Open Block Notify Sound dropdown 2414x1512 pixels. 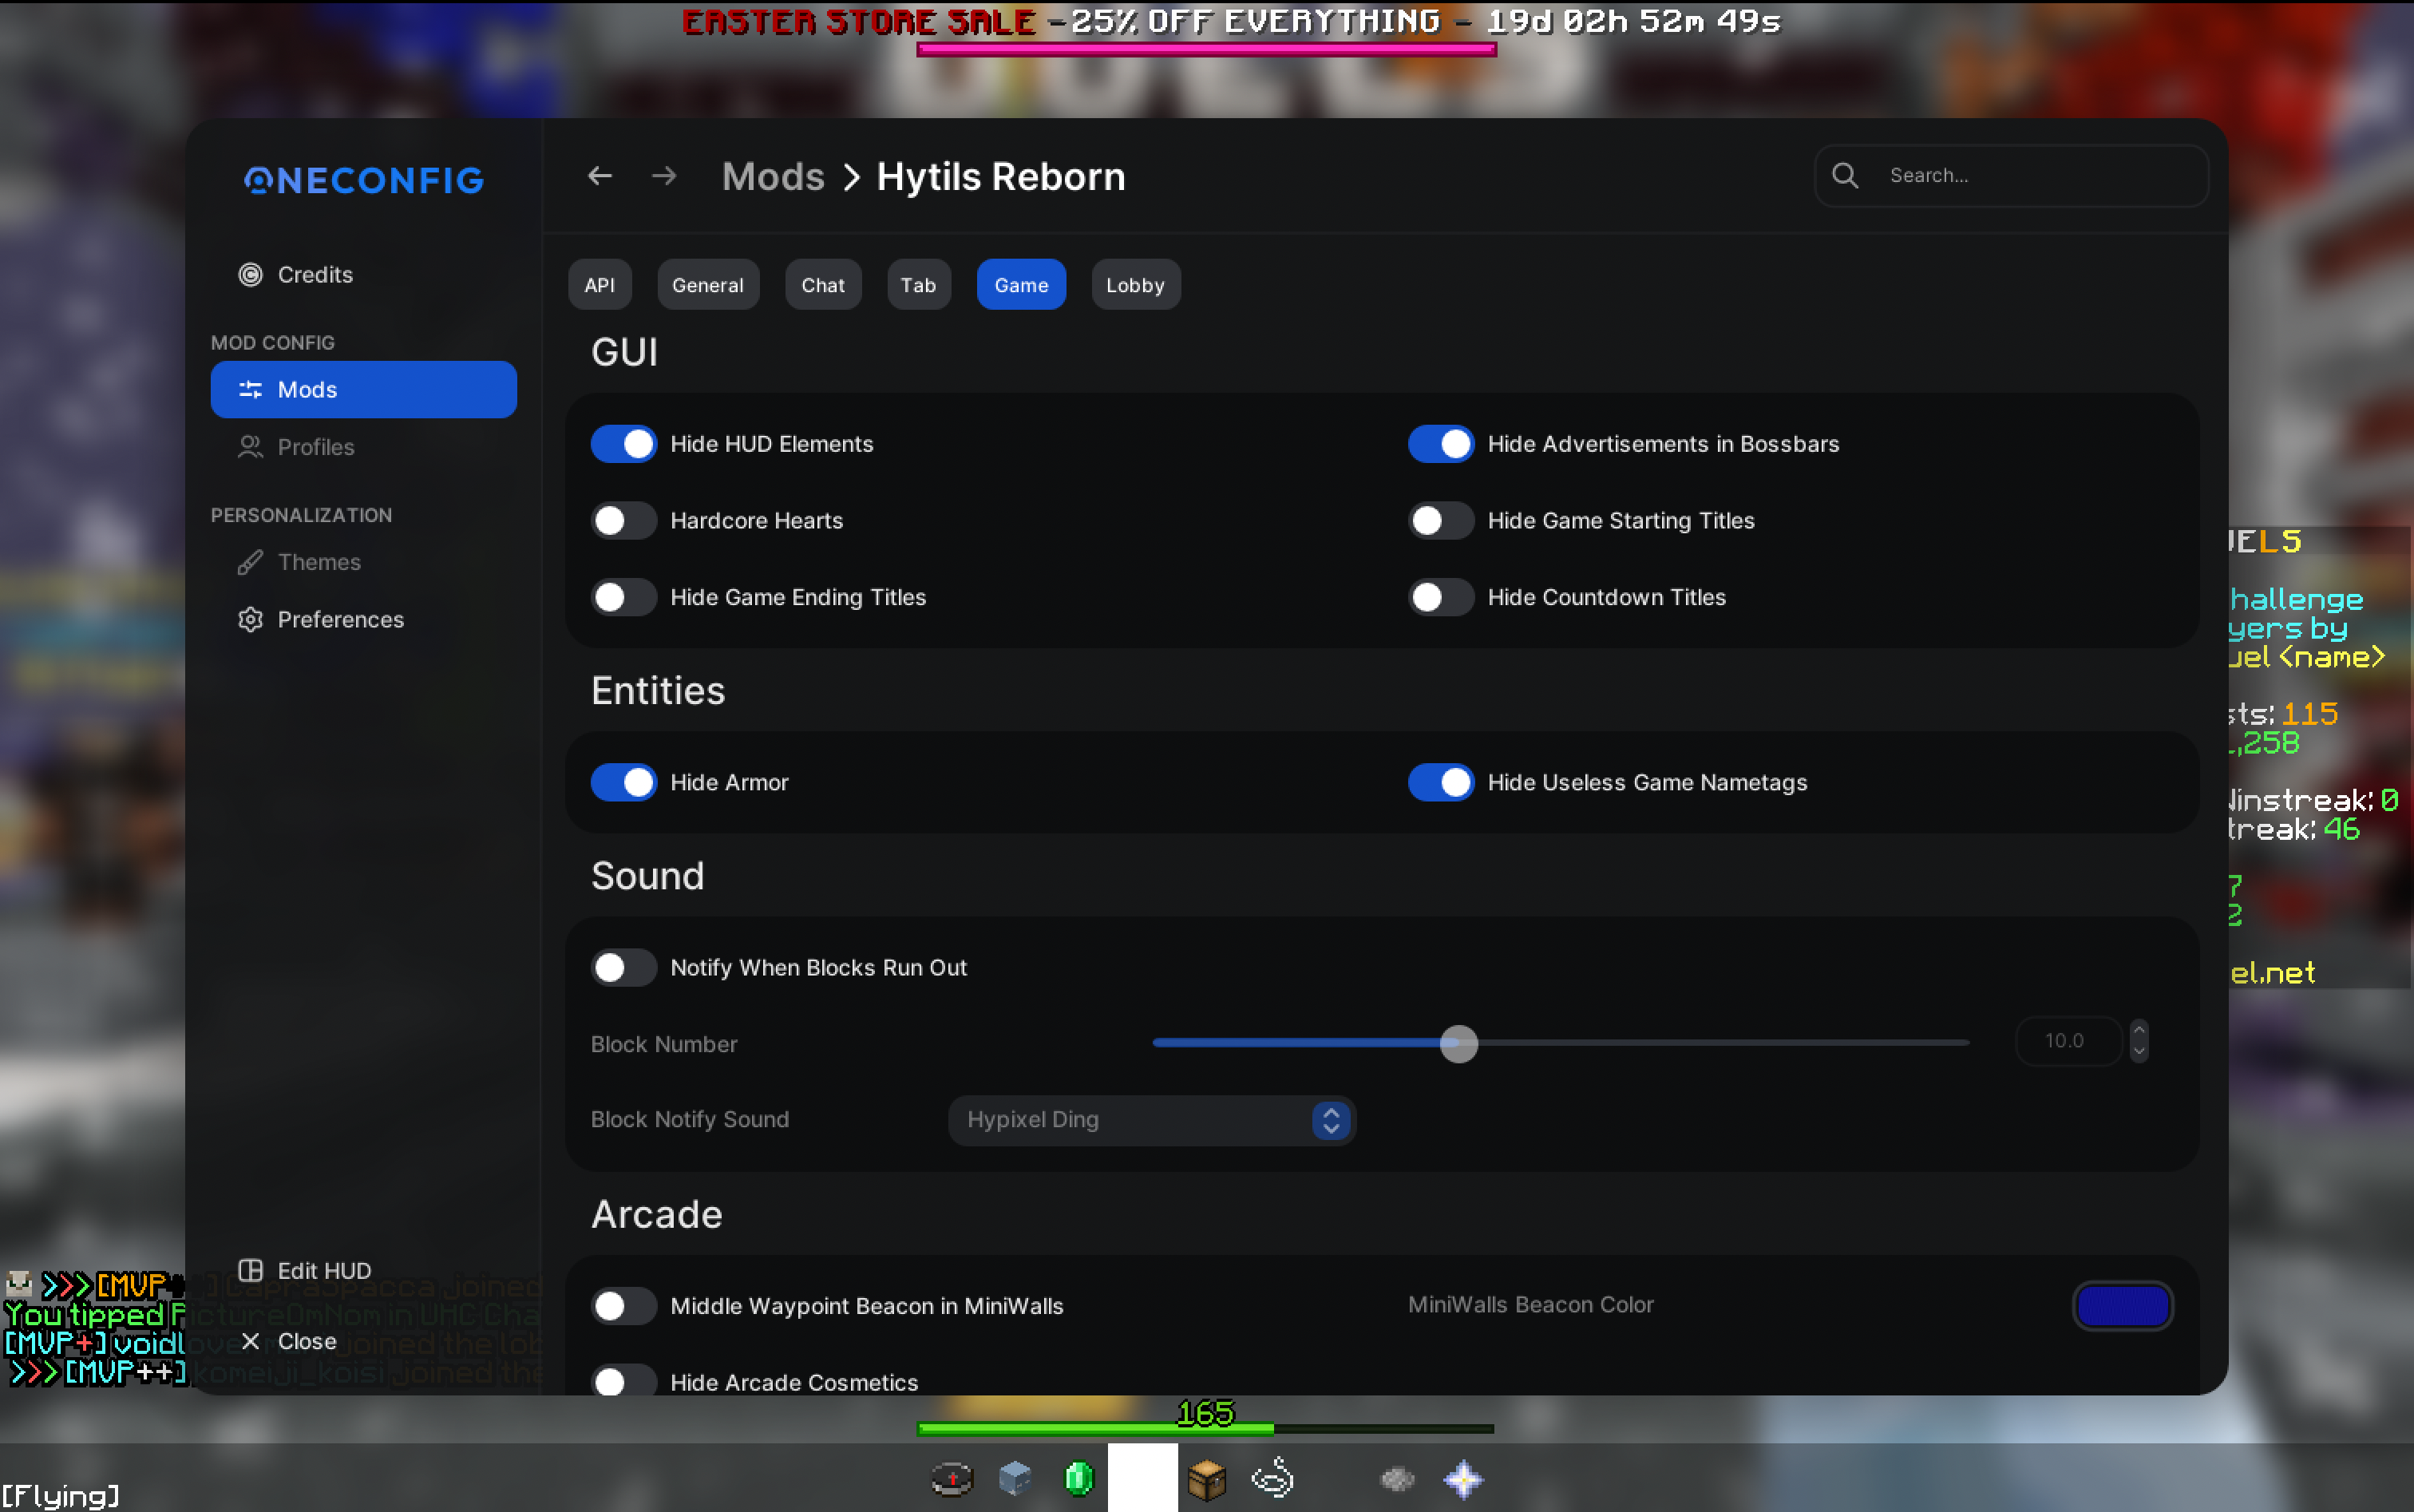pos(1151,1120)
